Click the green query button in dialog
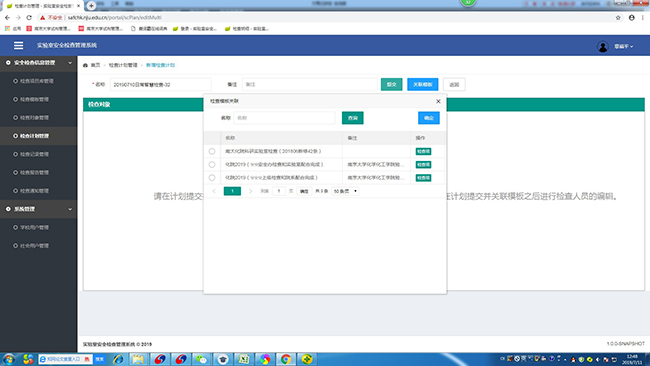The image size is (650, 366). click(x=353, y=118)
